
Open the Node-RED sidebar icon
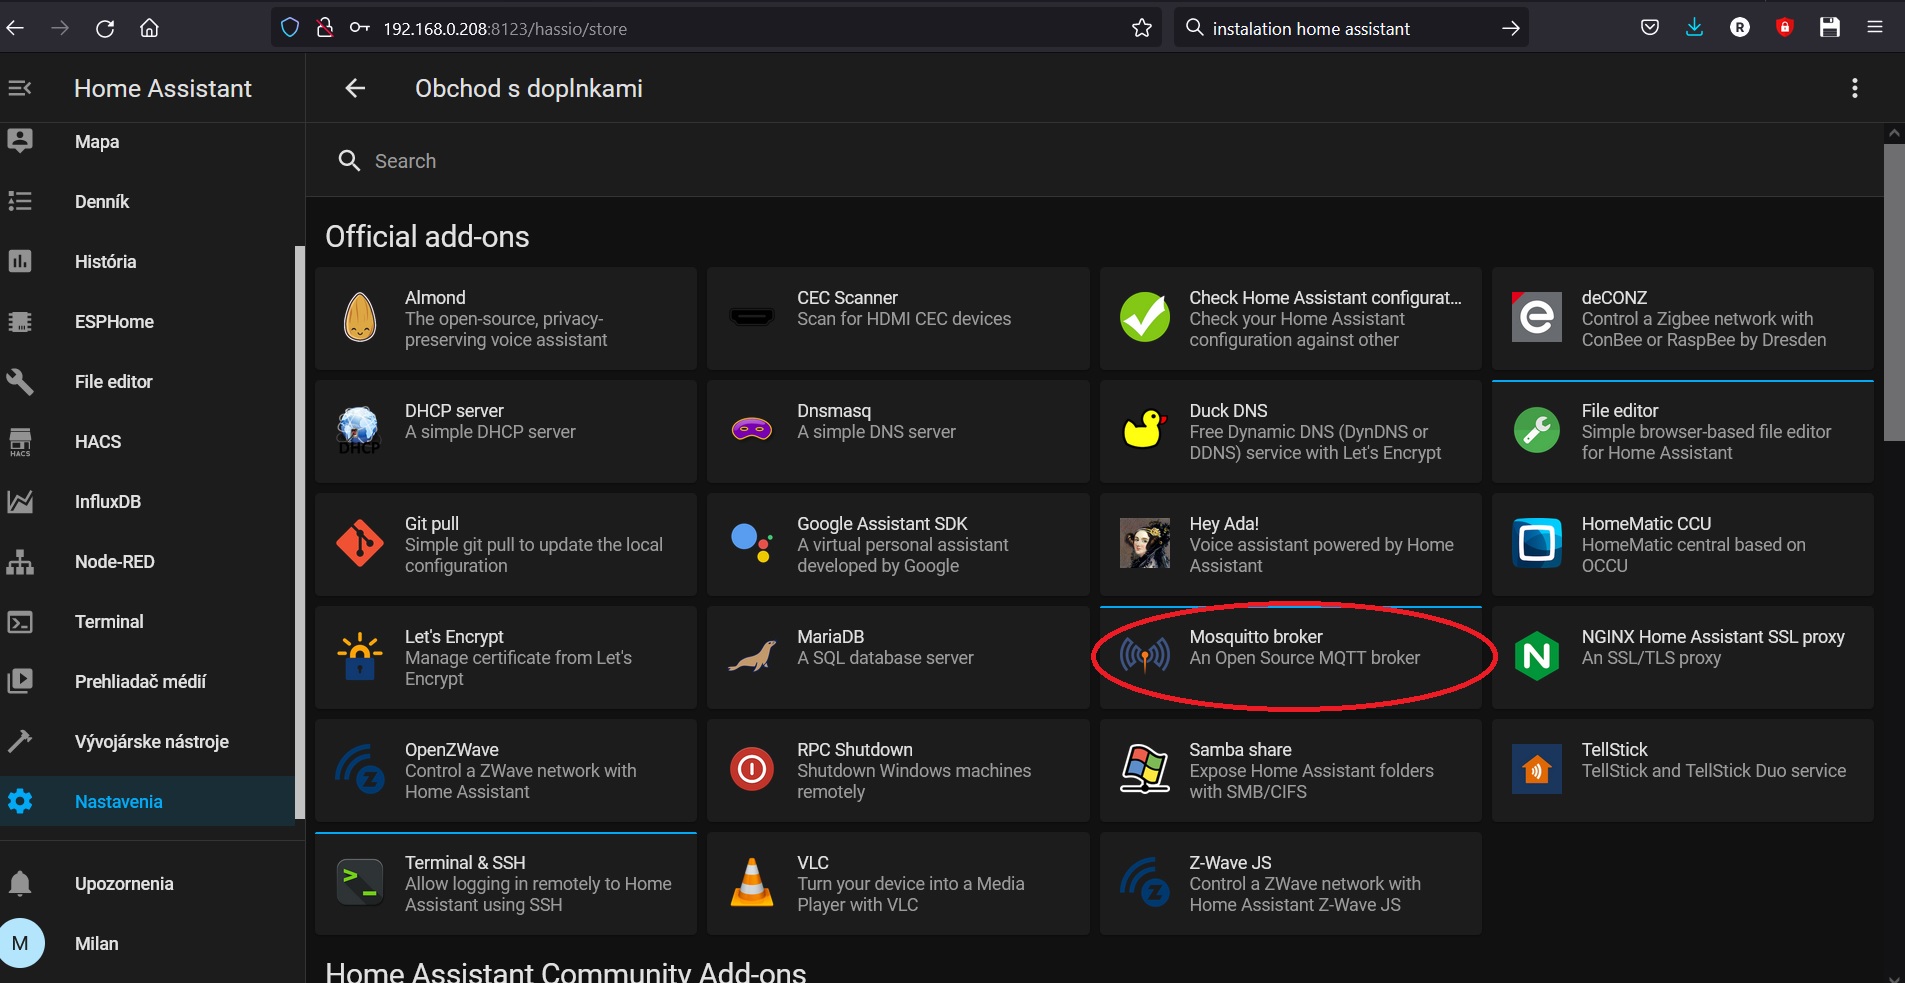coord(20,561)
